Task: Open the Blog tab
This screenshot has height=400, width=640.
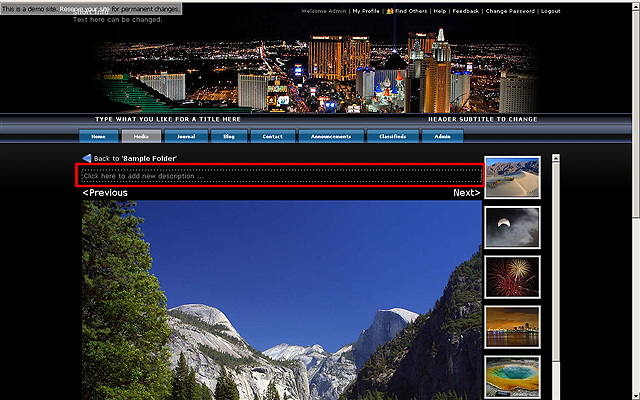Action: pyautogui.click(x=228, y=136)
